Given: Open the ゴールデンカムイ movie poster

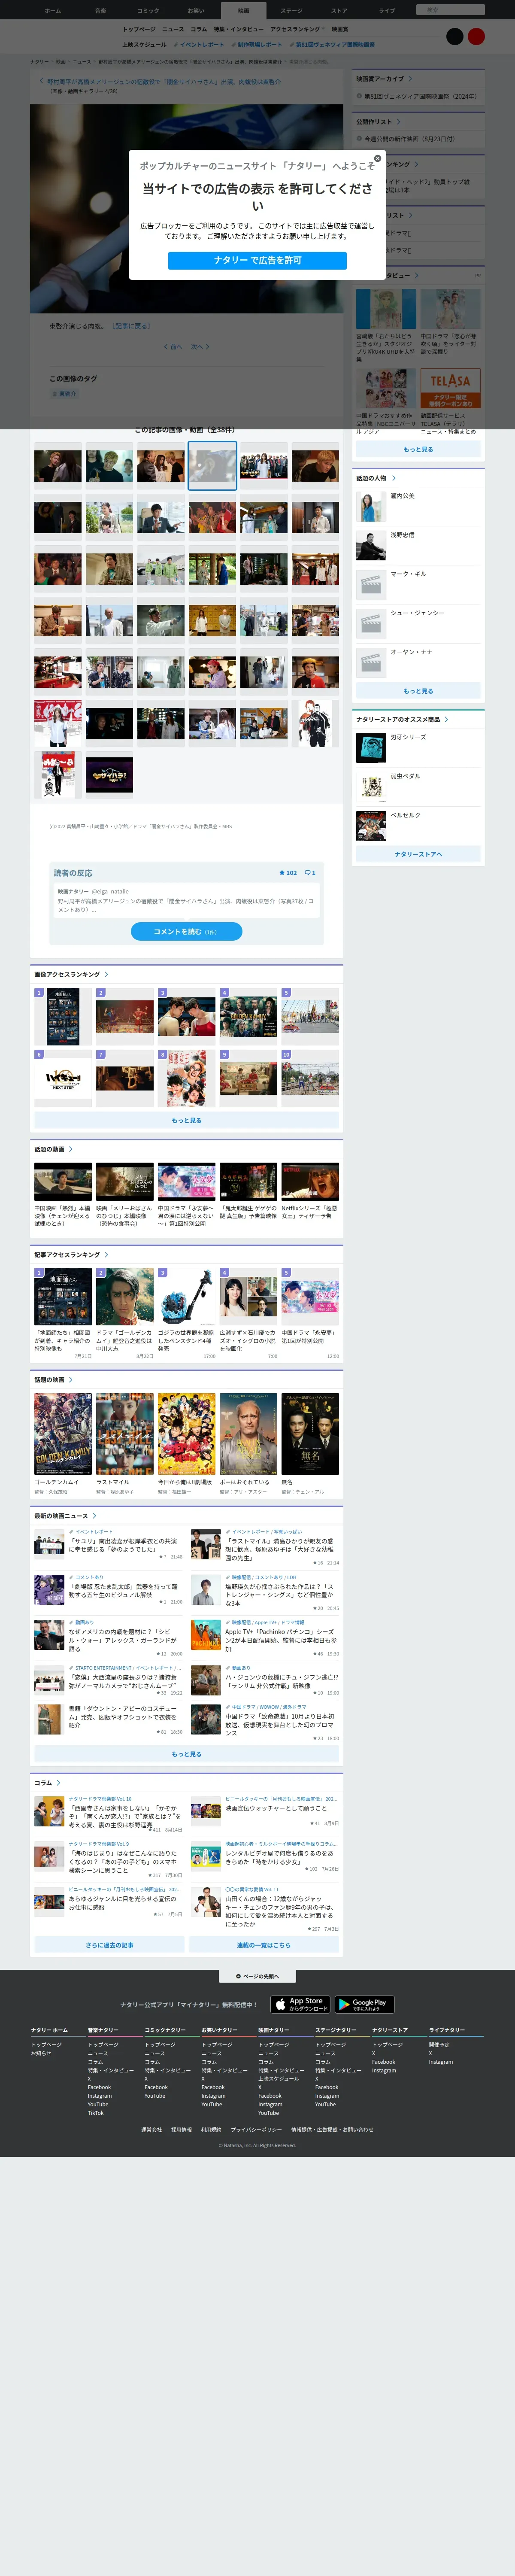Looking at the screenshot, I should 63,1434.
